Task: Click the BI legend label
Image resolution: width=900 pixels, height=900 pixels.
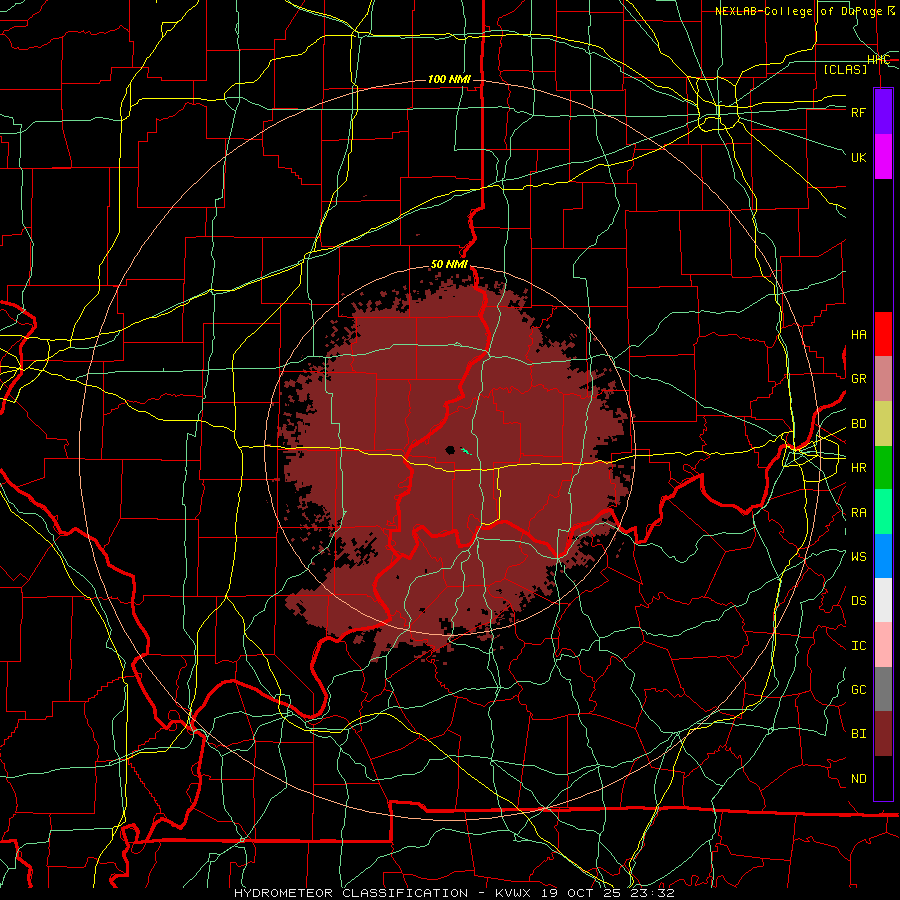Action: pyautogui.click(x=859, y=734)
